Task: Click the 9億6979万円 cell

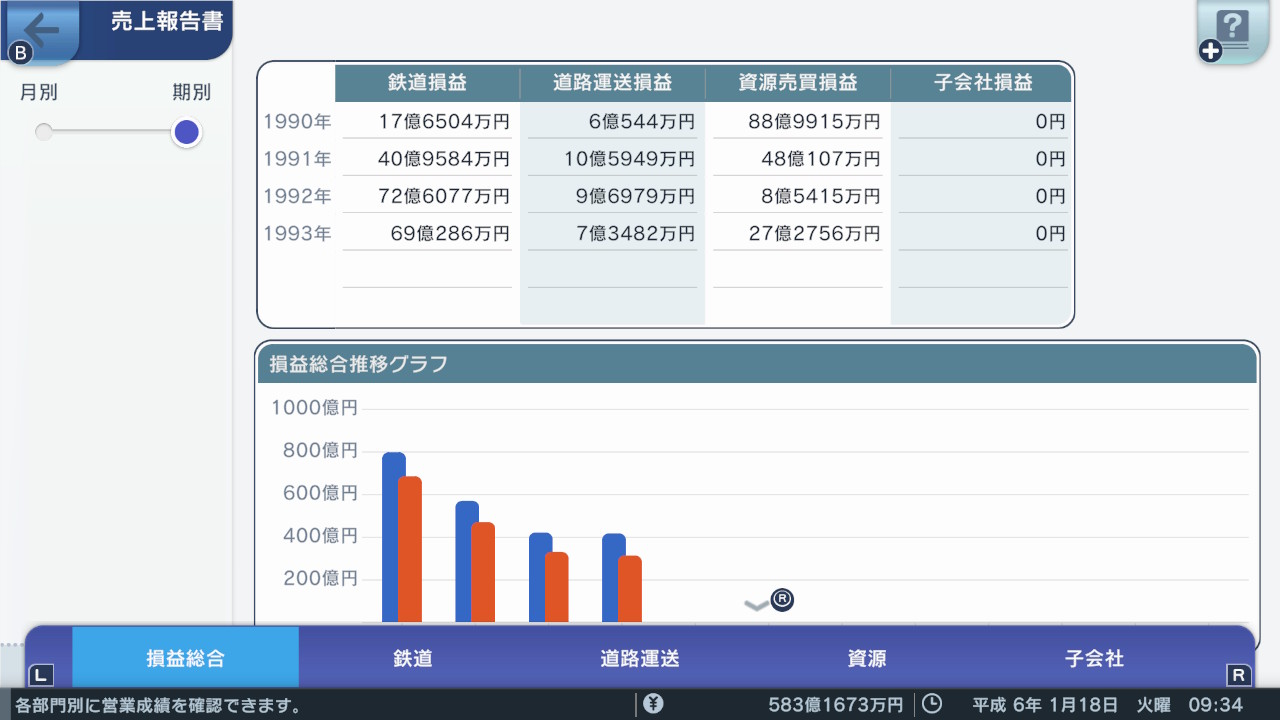Action: [x=635, y=196]
